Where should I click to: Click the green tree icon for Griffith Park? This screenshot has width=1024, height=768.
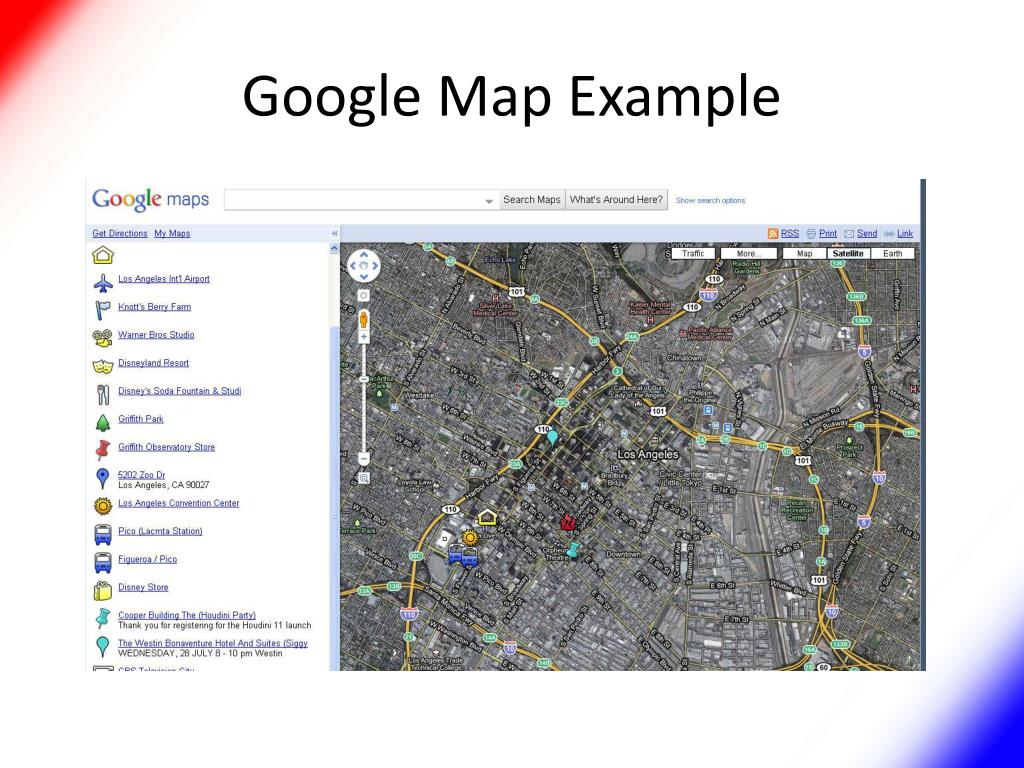[x=103, y=423]
